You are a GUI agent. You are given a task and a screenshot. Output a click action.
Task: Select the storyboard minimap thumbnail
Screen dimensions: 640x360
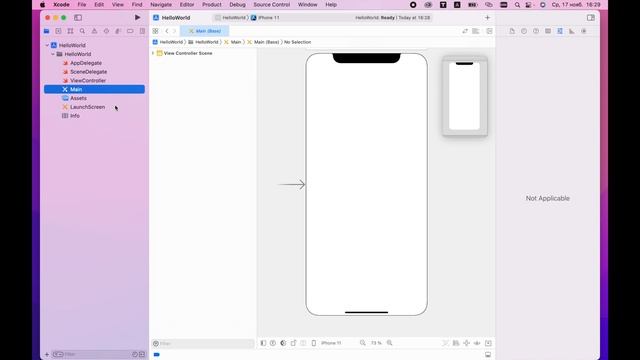pyautogui.click(x=465, y=96)
